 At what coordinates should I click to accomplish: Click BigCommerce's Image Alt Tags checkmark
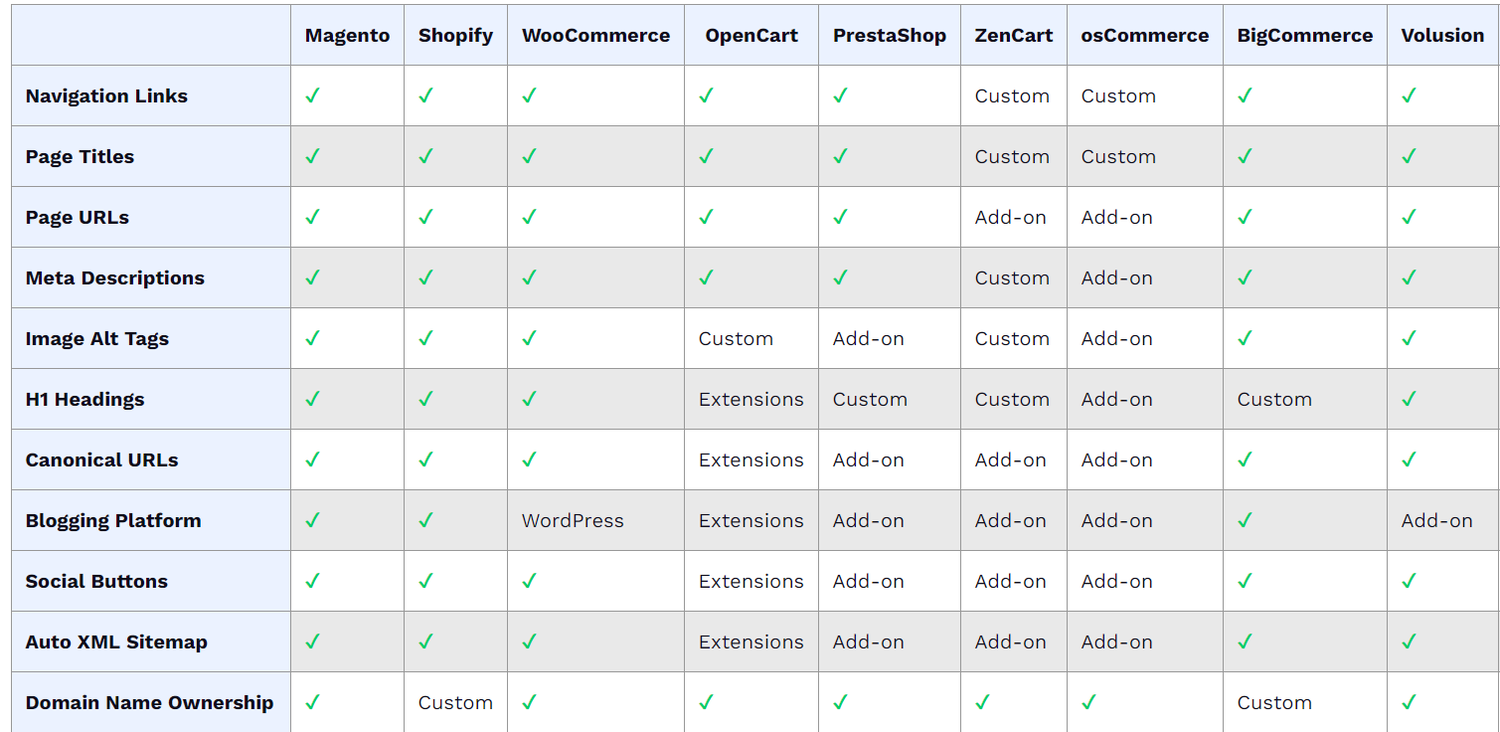click(1245, 339)
